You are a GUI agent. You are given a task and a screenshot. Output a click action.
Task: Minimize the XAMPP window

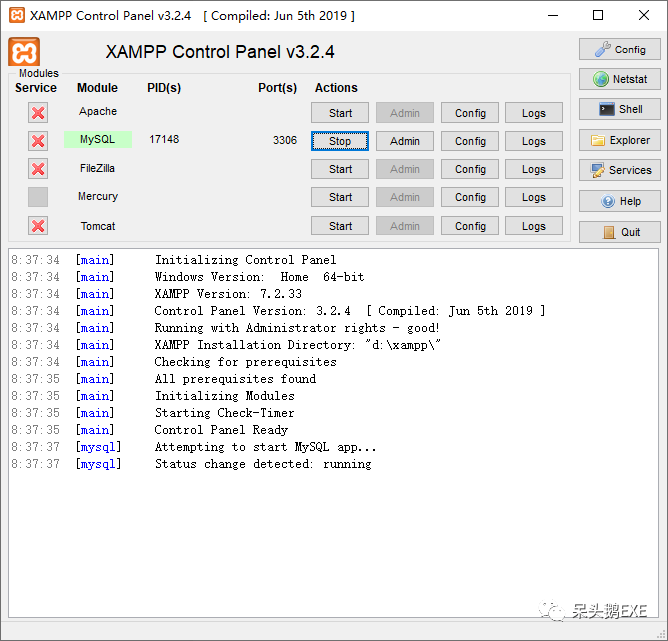pos(553,15)
